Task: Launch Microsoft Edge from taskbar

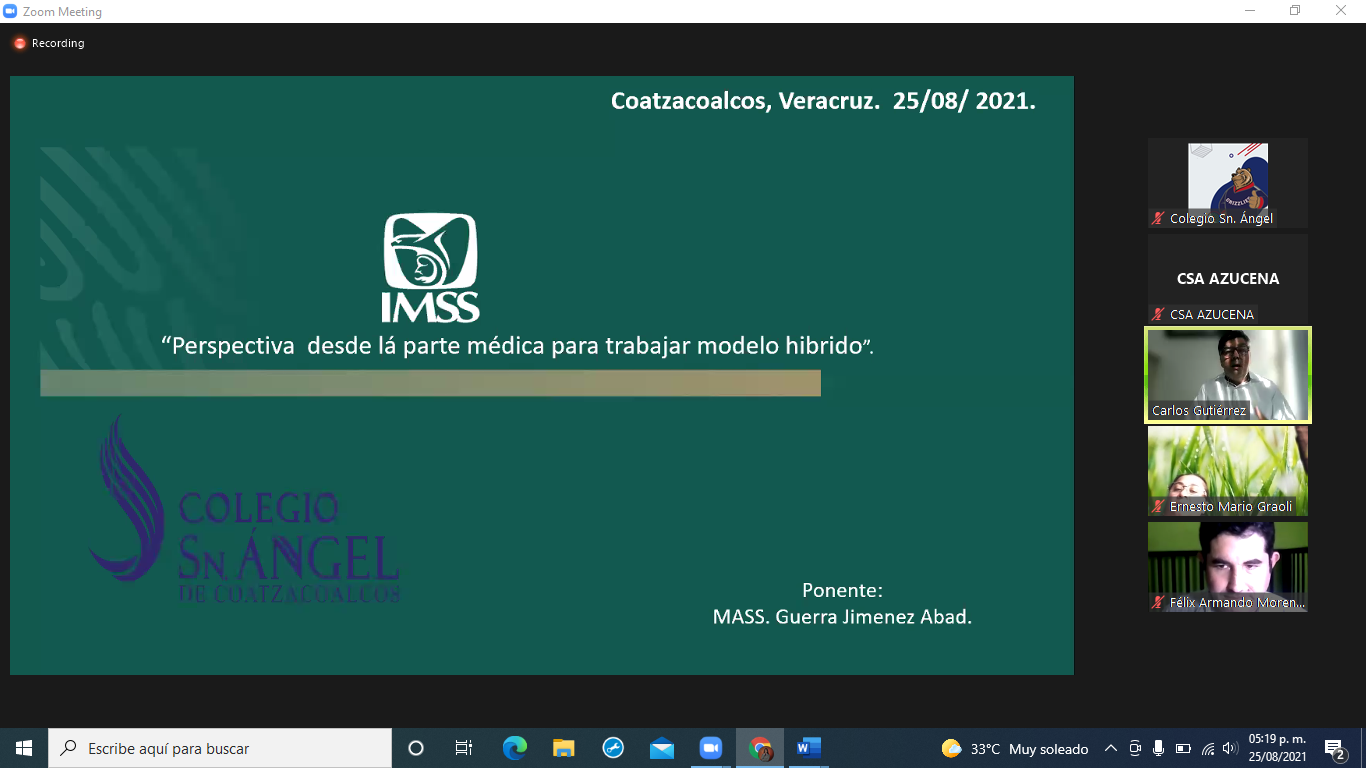Action: [x=515, y=748]
